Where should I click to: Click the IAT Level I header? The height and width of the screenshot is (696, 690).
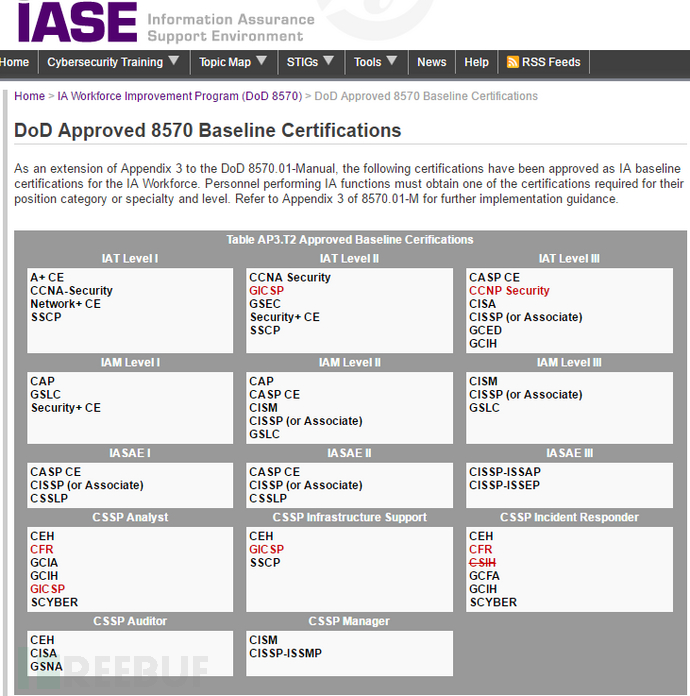[130, 258]
